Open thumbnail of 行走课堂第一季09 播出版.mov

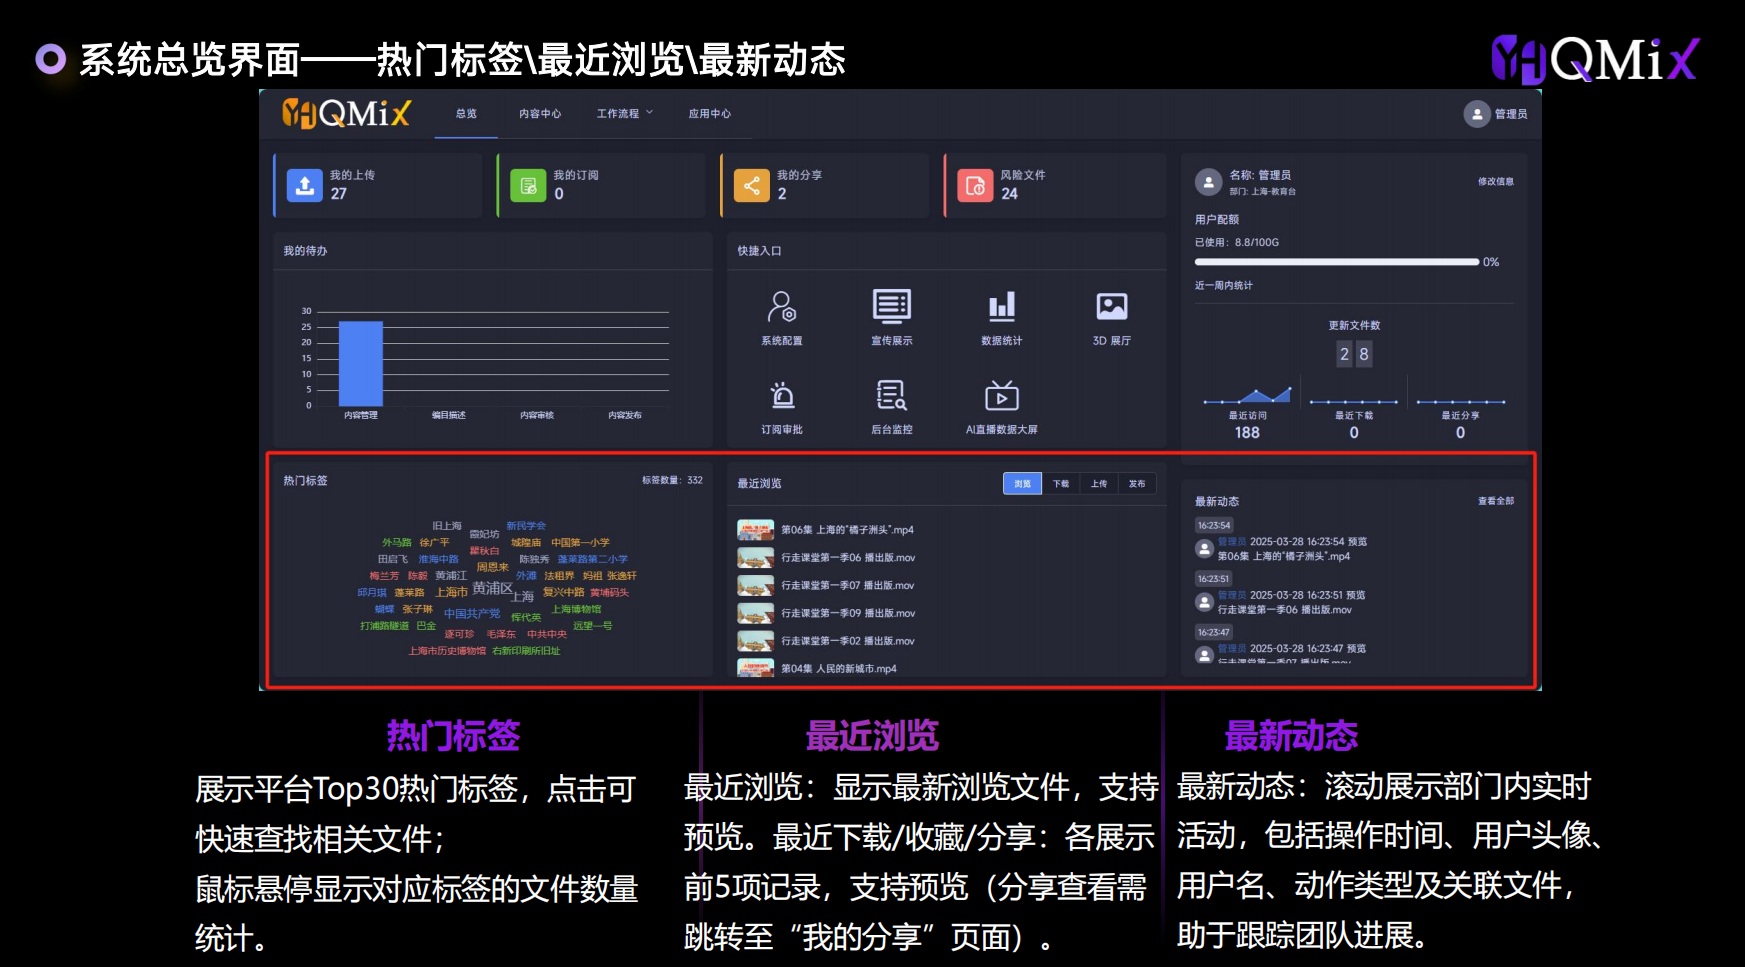[x=756, y=613]
